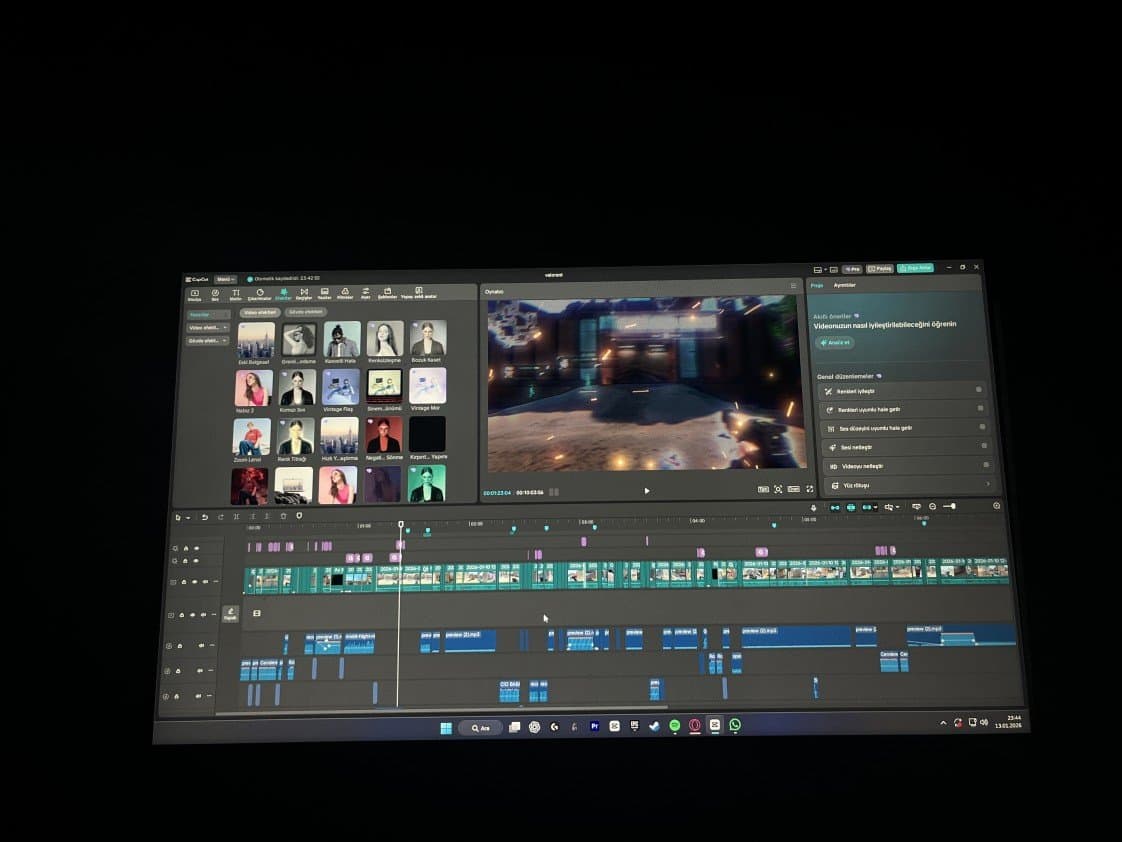Open the Çıkartmalar (stickers) tab icon

[260, 295]
